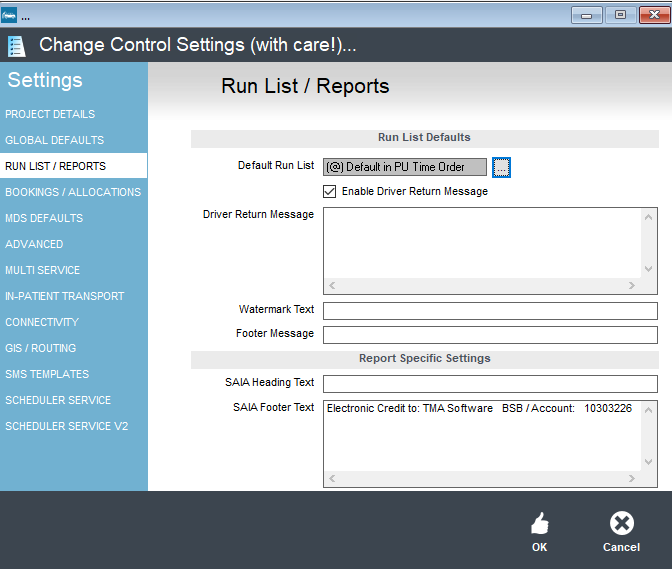This screenshot has height=569, width=672.
Task: Focus the SAIA Heading Text field
Action: [x=490, y=384]
